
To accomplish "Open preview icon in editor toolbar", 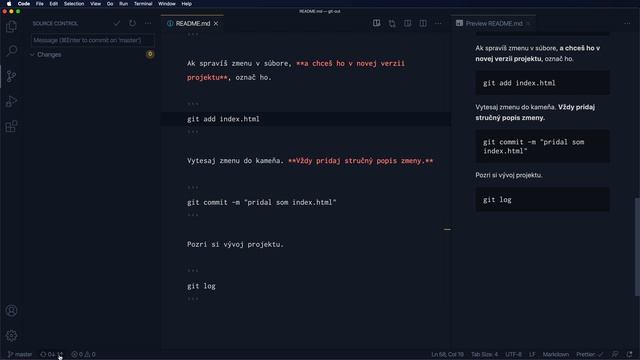I will pyautogui.click(x=376, y=23).
